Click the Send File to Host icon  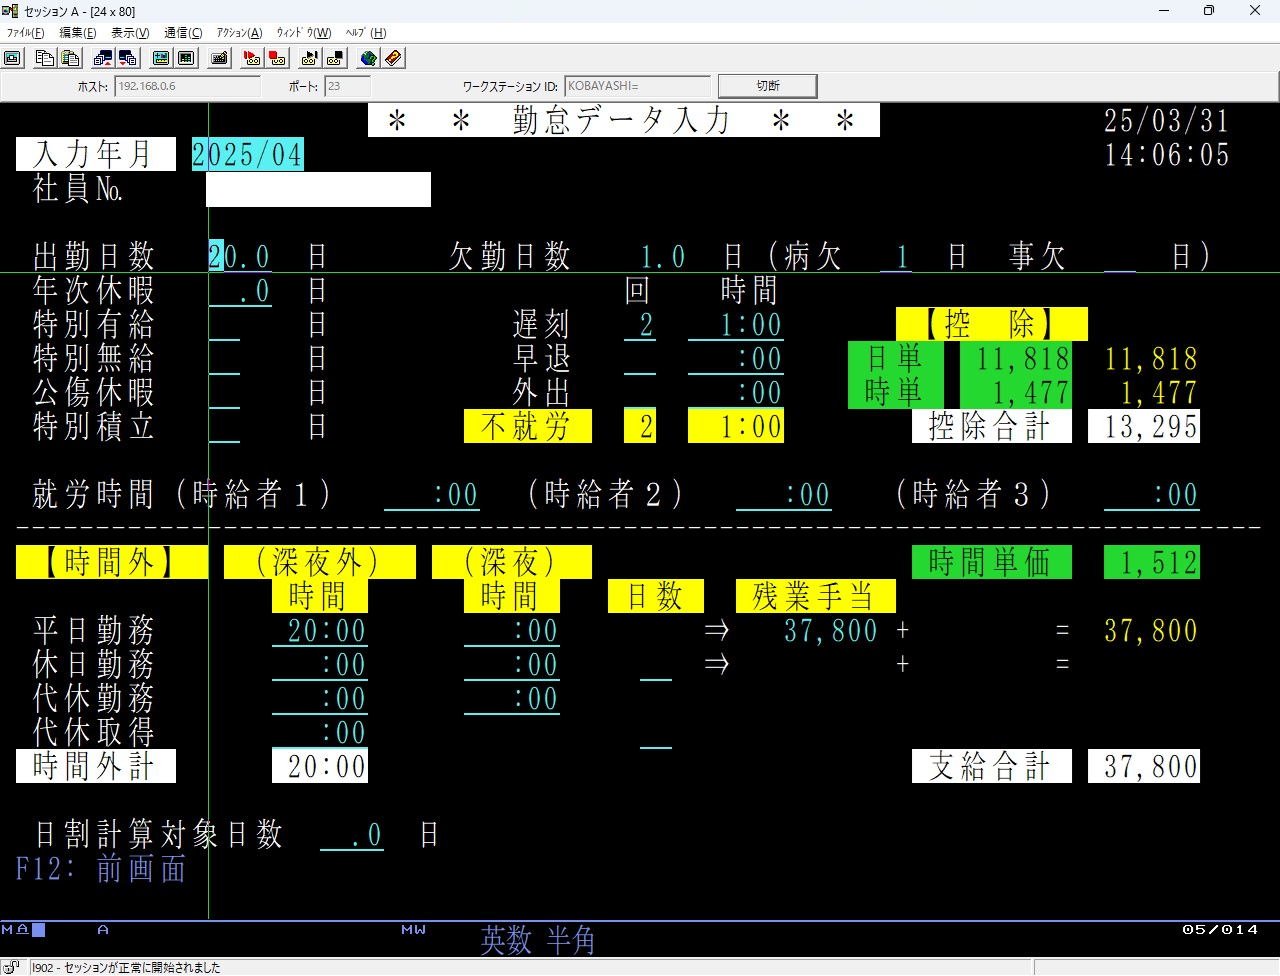click(x=102, y=58)
